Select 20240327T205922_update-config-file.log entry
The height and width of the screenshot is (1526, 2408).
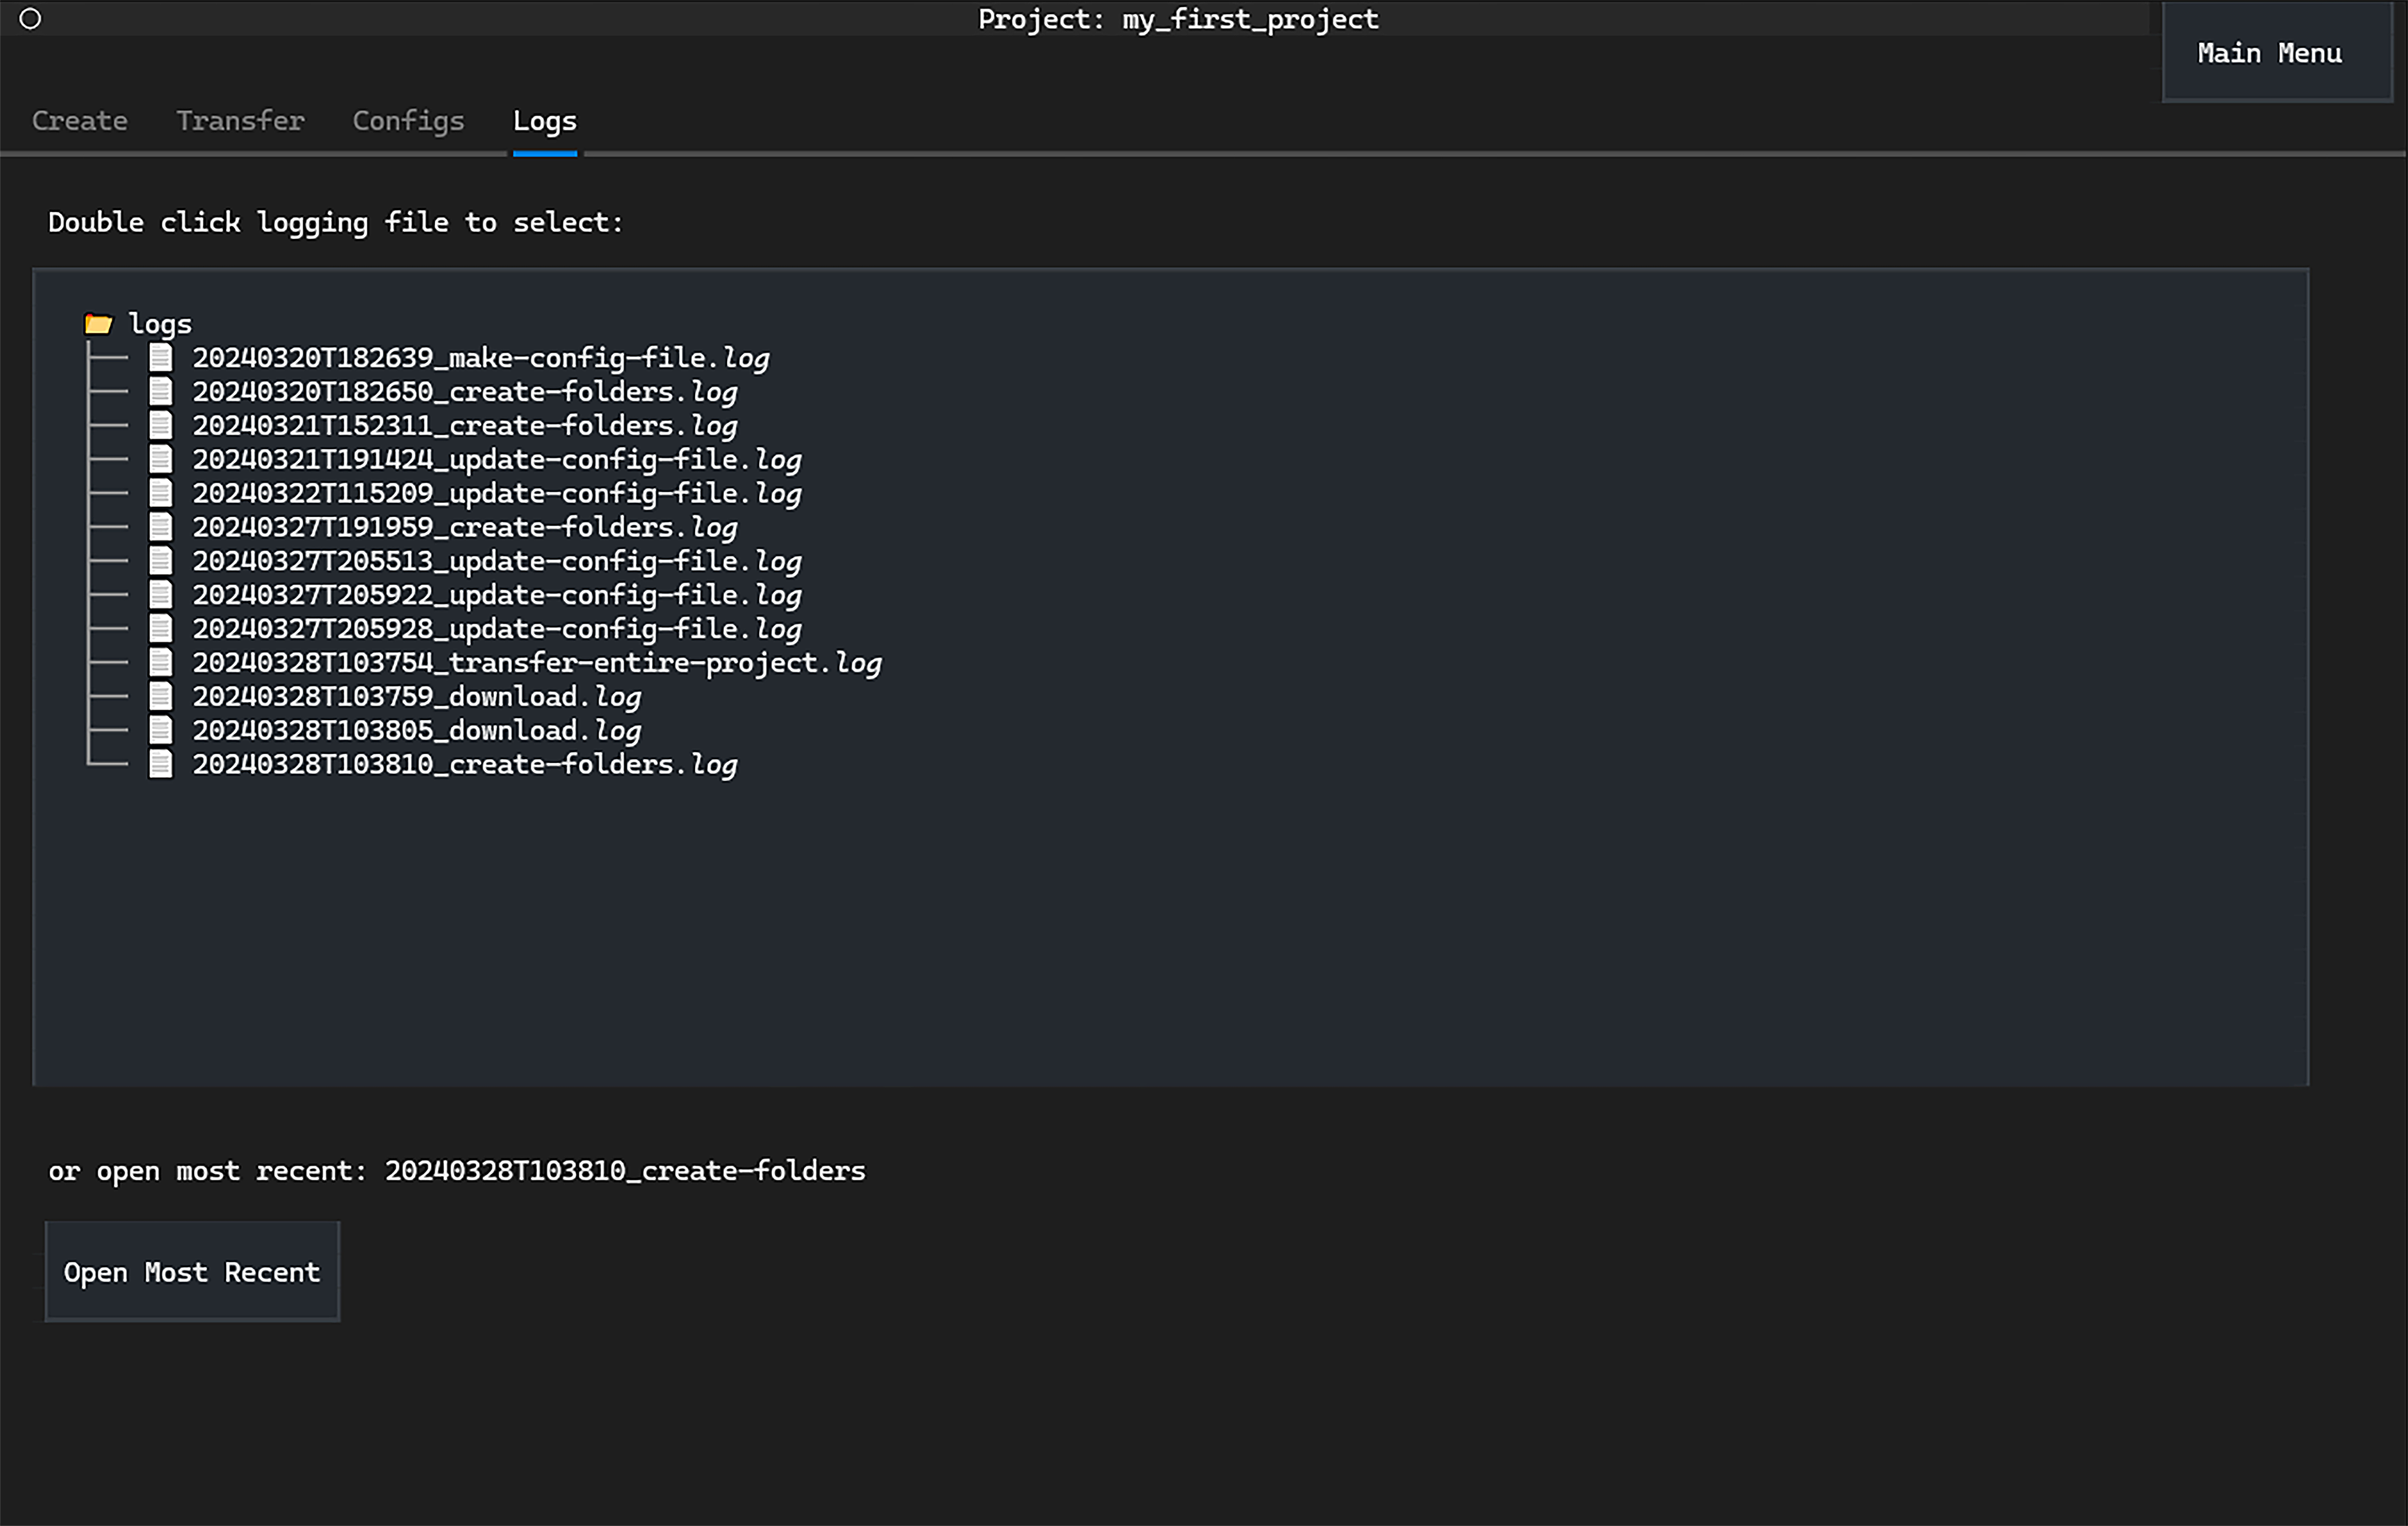pyautogui.click(x=496, y=595)
